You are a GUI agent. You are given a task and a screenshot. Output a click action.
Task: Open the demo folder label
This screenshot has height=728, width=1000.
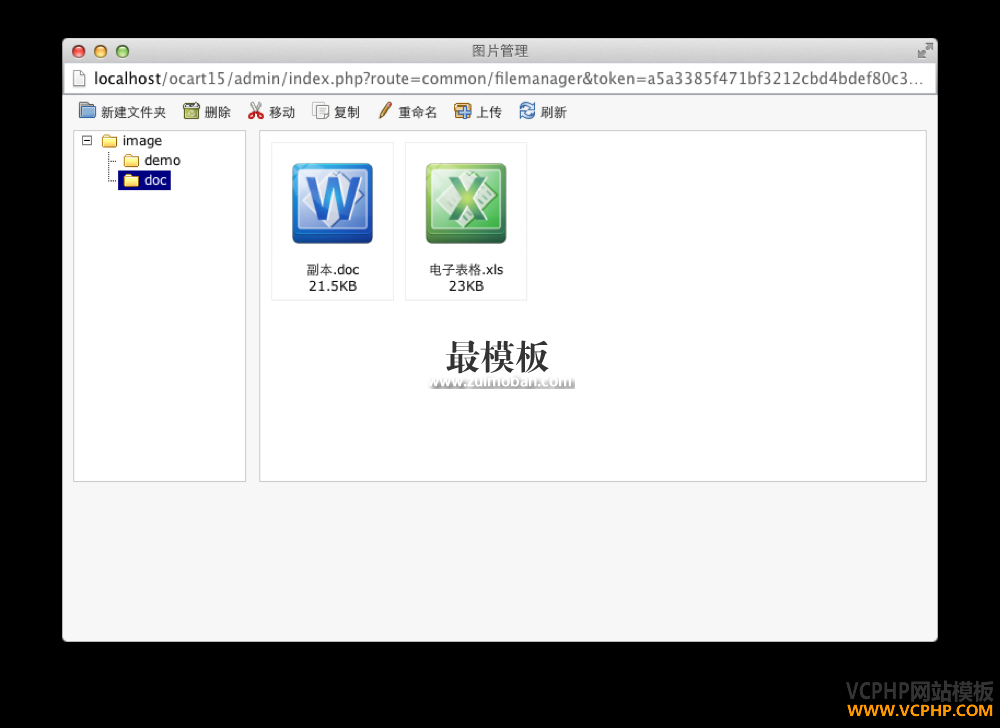pyautogui.click(x=163, y=160)
